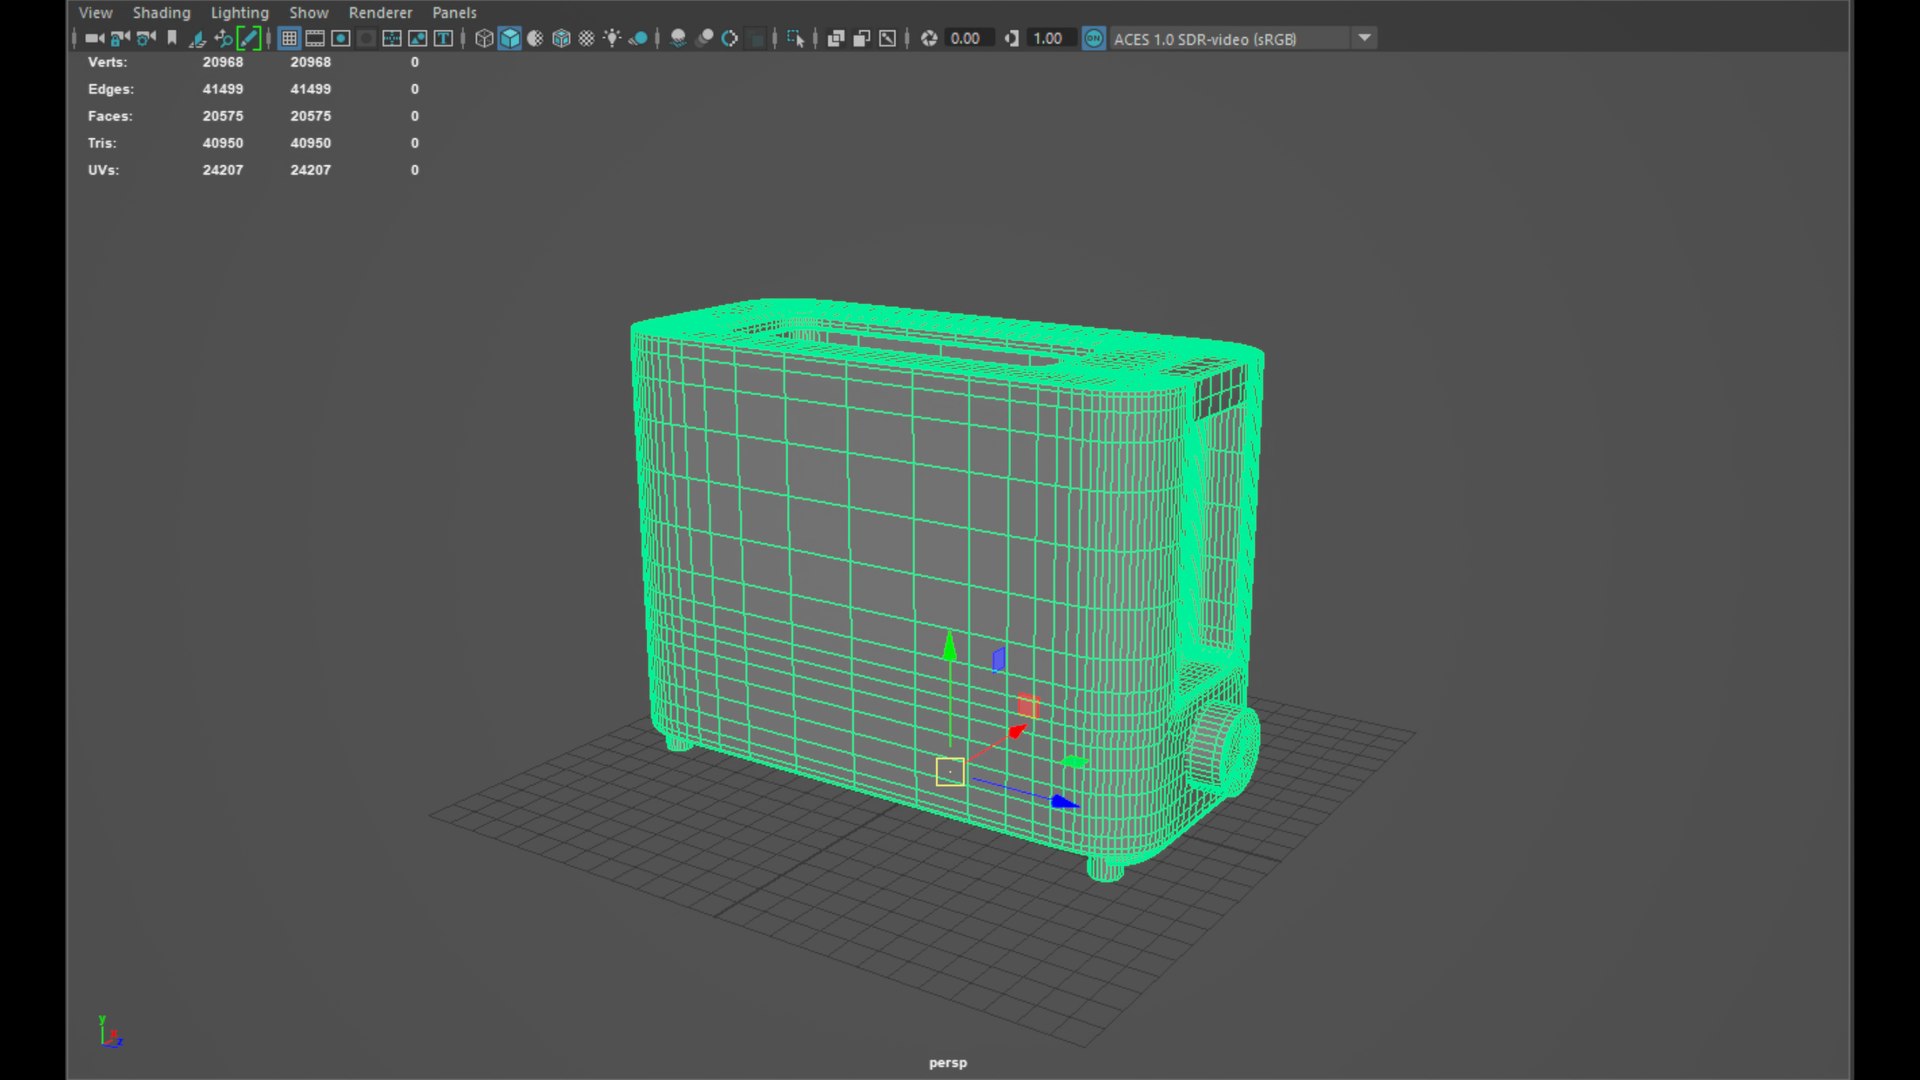1920x1080 pixels.
Task: Click the Use All Lights bulb icon
Action: pos(612,38)
